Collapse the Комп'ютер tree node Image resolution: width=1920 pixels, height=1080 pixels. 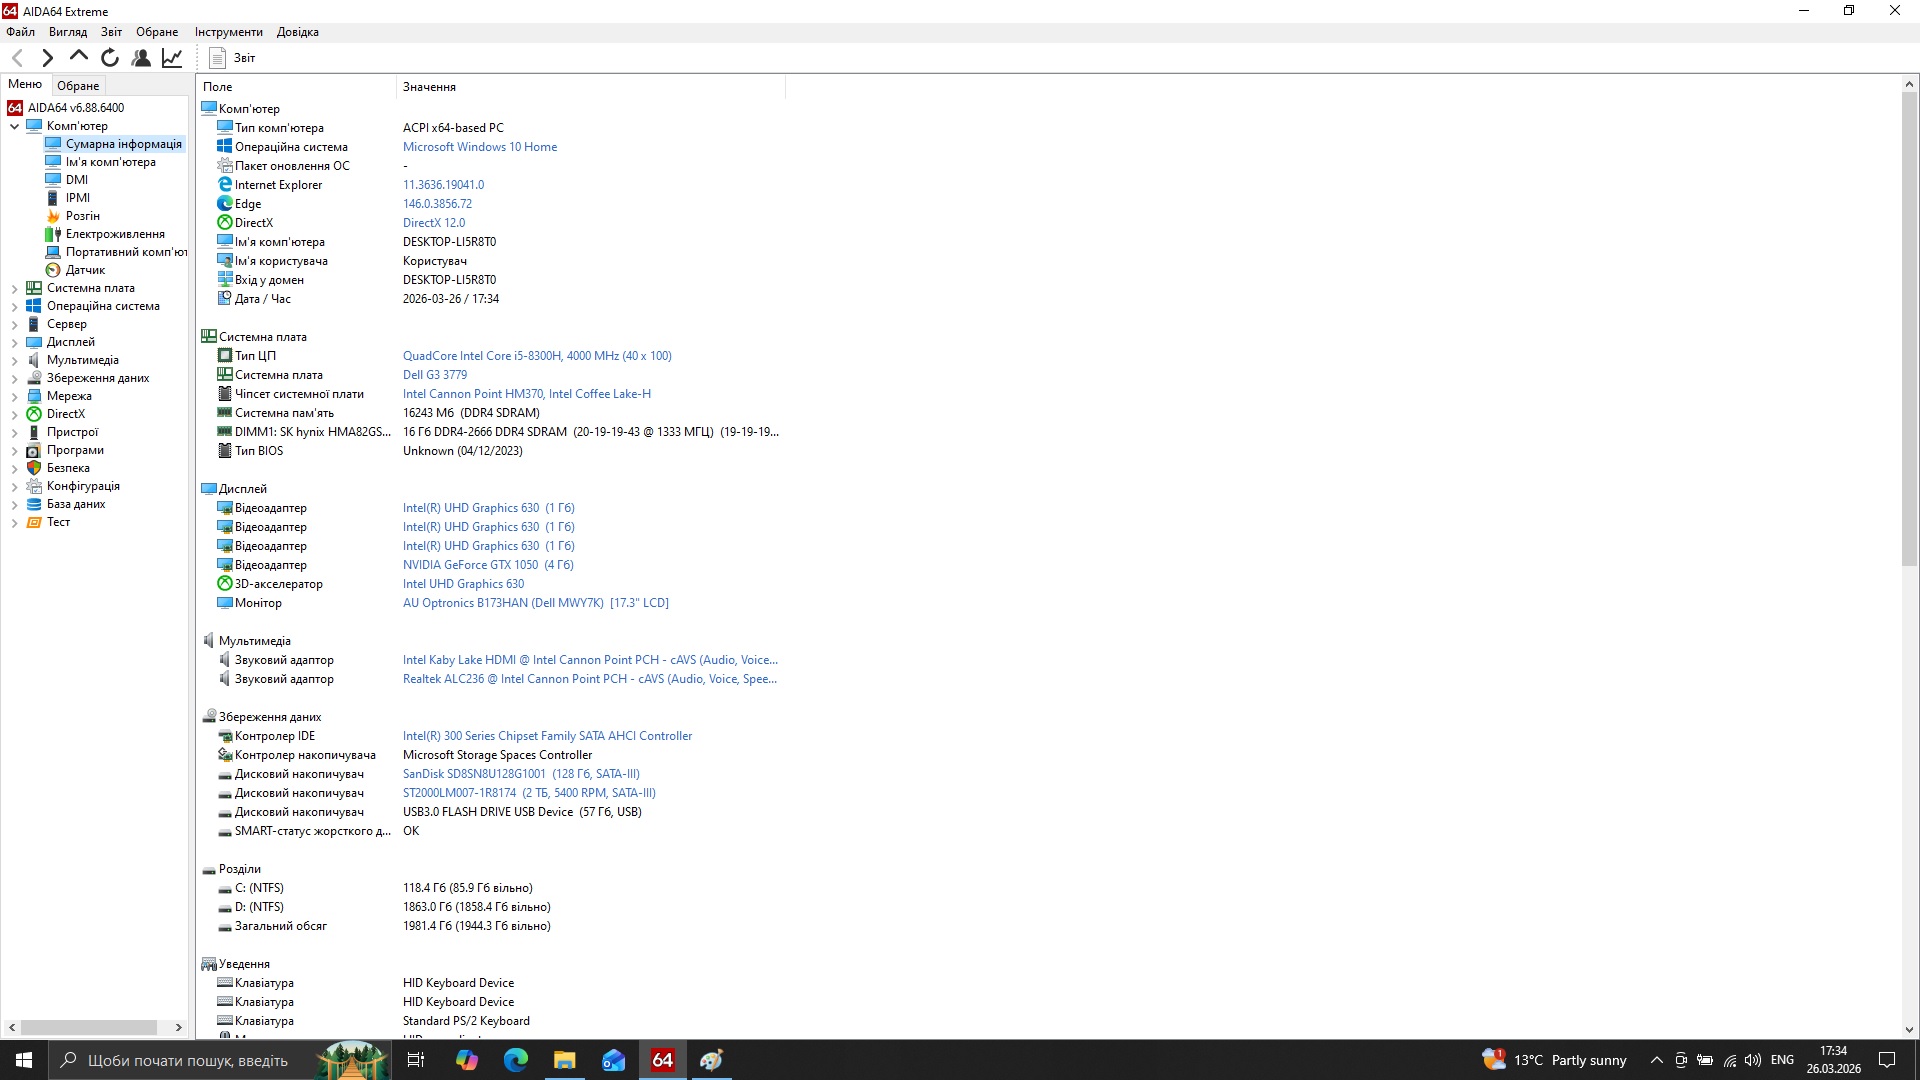14,127
